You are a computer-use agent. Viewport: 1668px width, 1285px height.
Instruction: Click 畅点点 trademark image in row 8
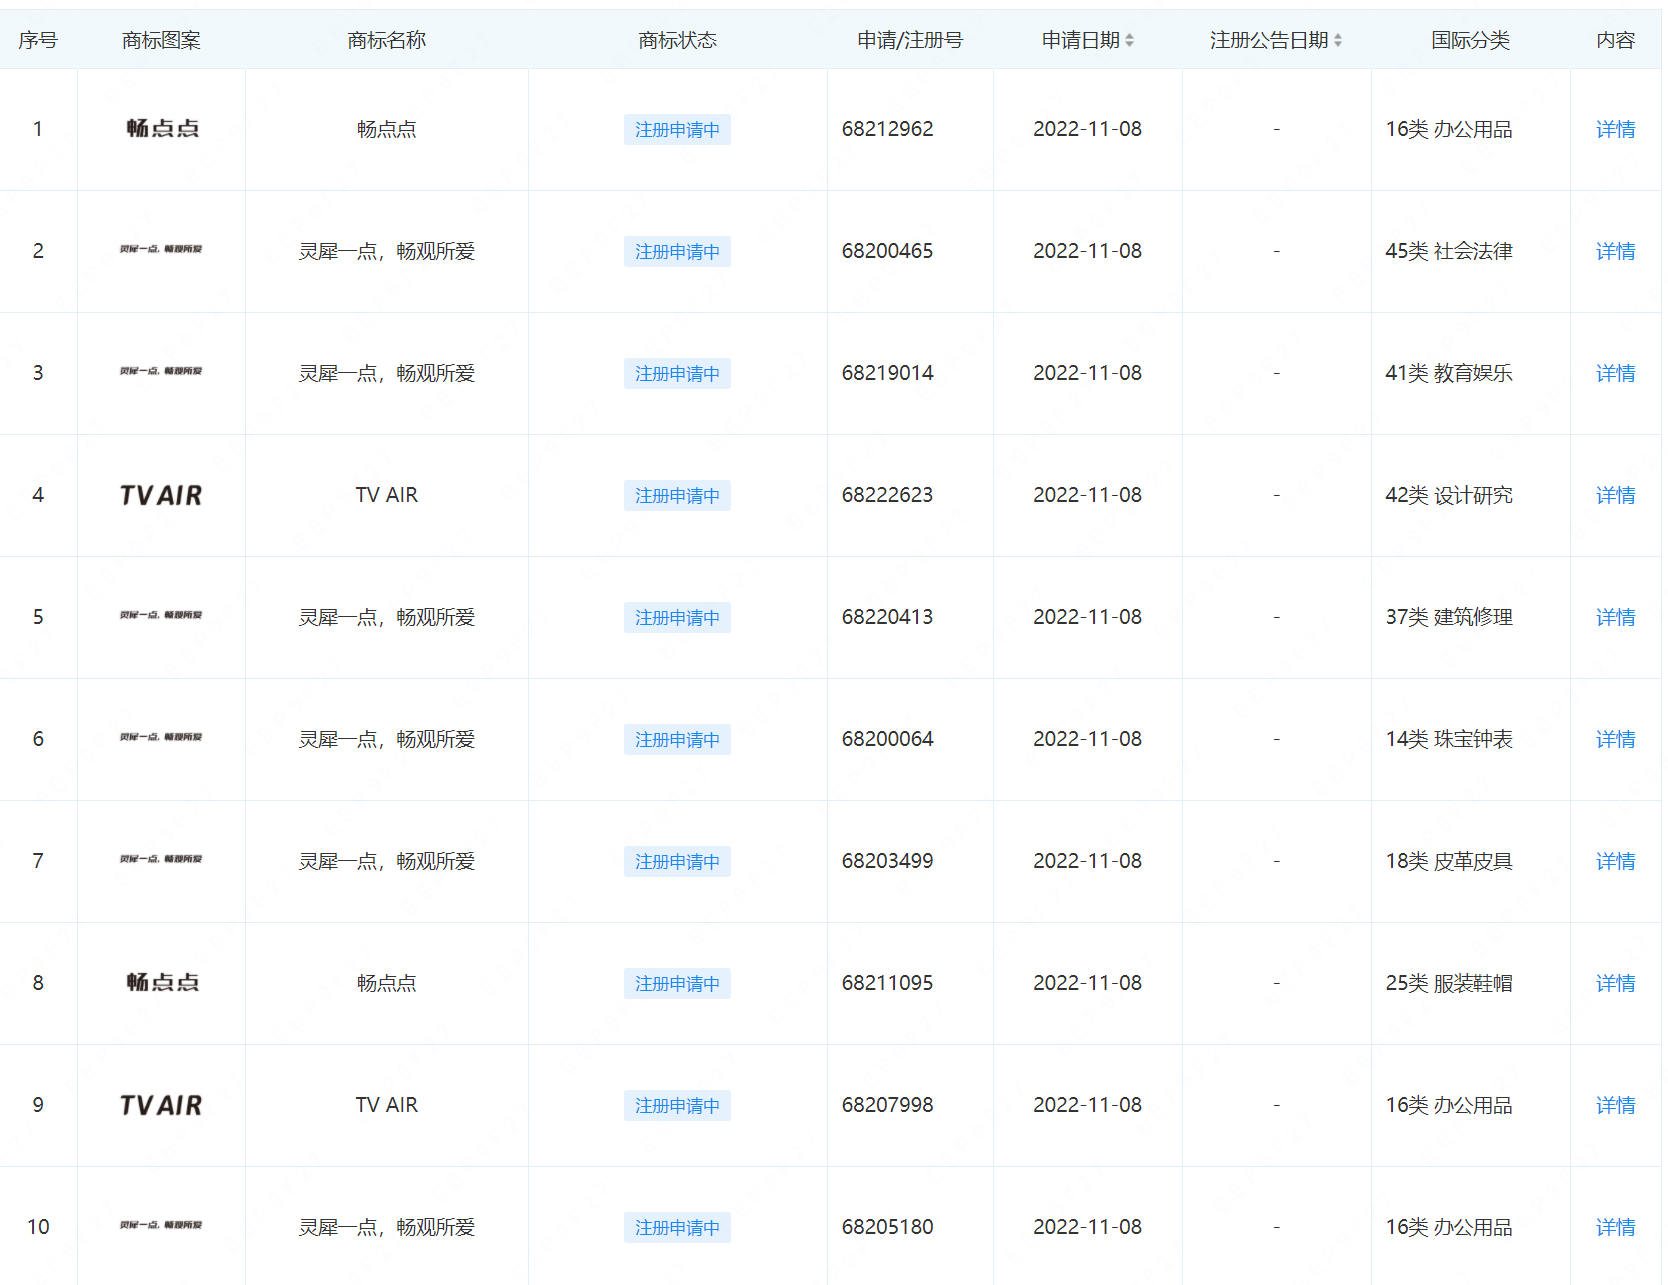[x=162, y=982]
